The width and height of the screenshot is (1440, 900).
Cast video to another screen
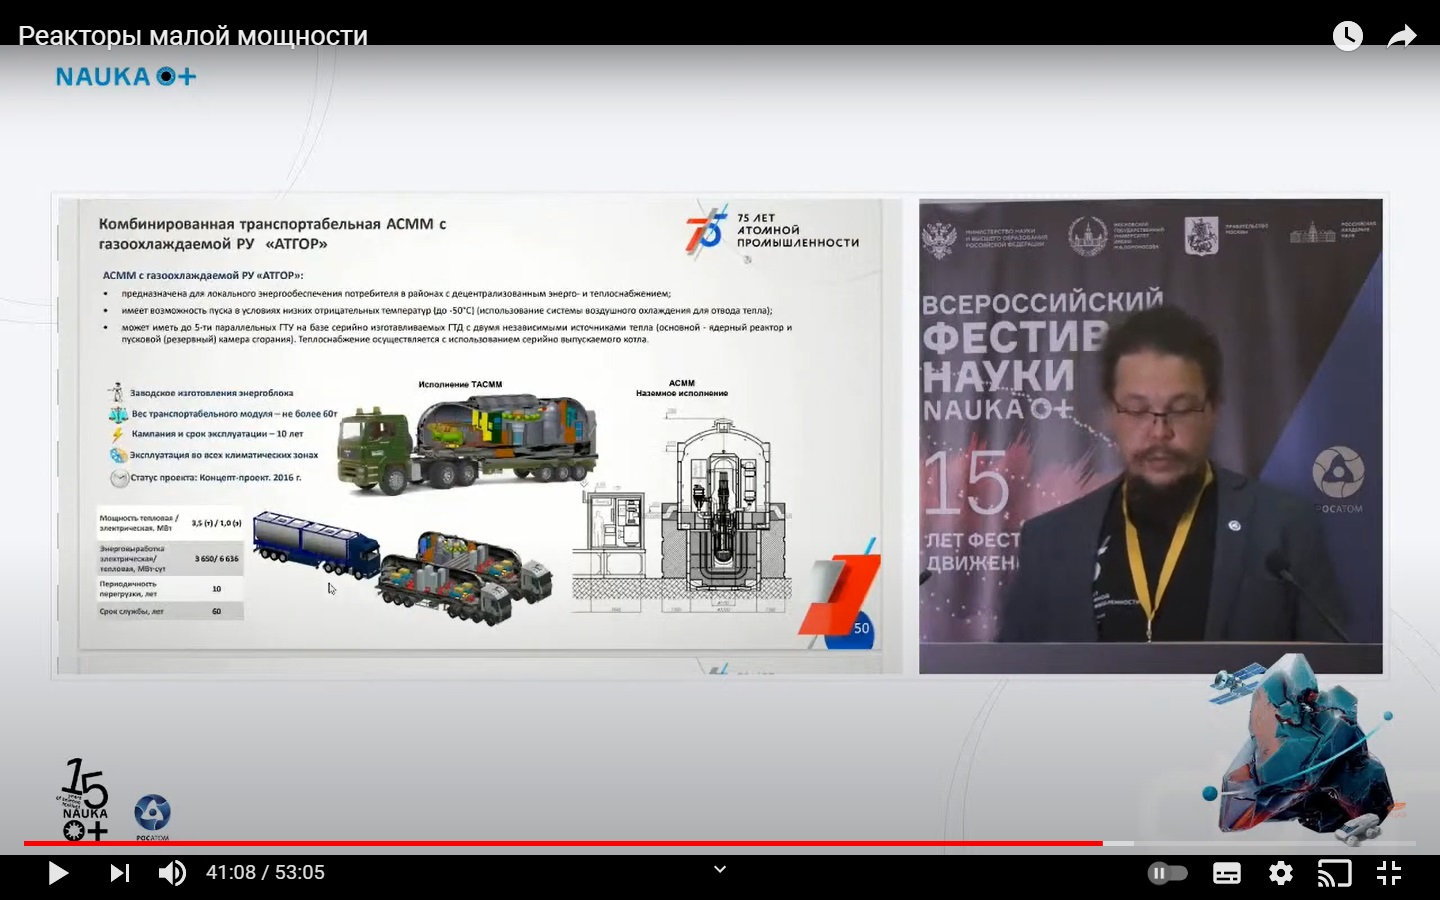click(1334, 873)
